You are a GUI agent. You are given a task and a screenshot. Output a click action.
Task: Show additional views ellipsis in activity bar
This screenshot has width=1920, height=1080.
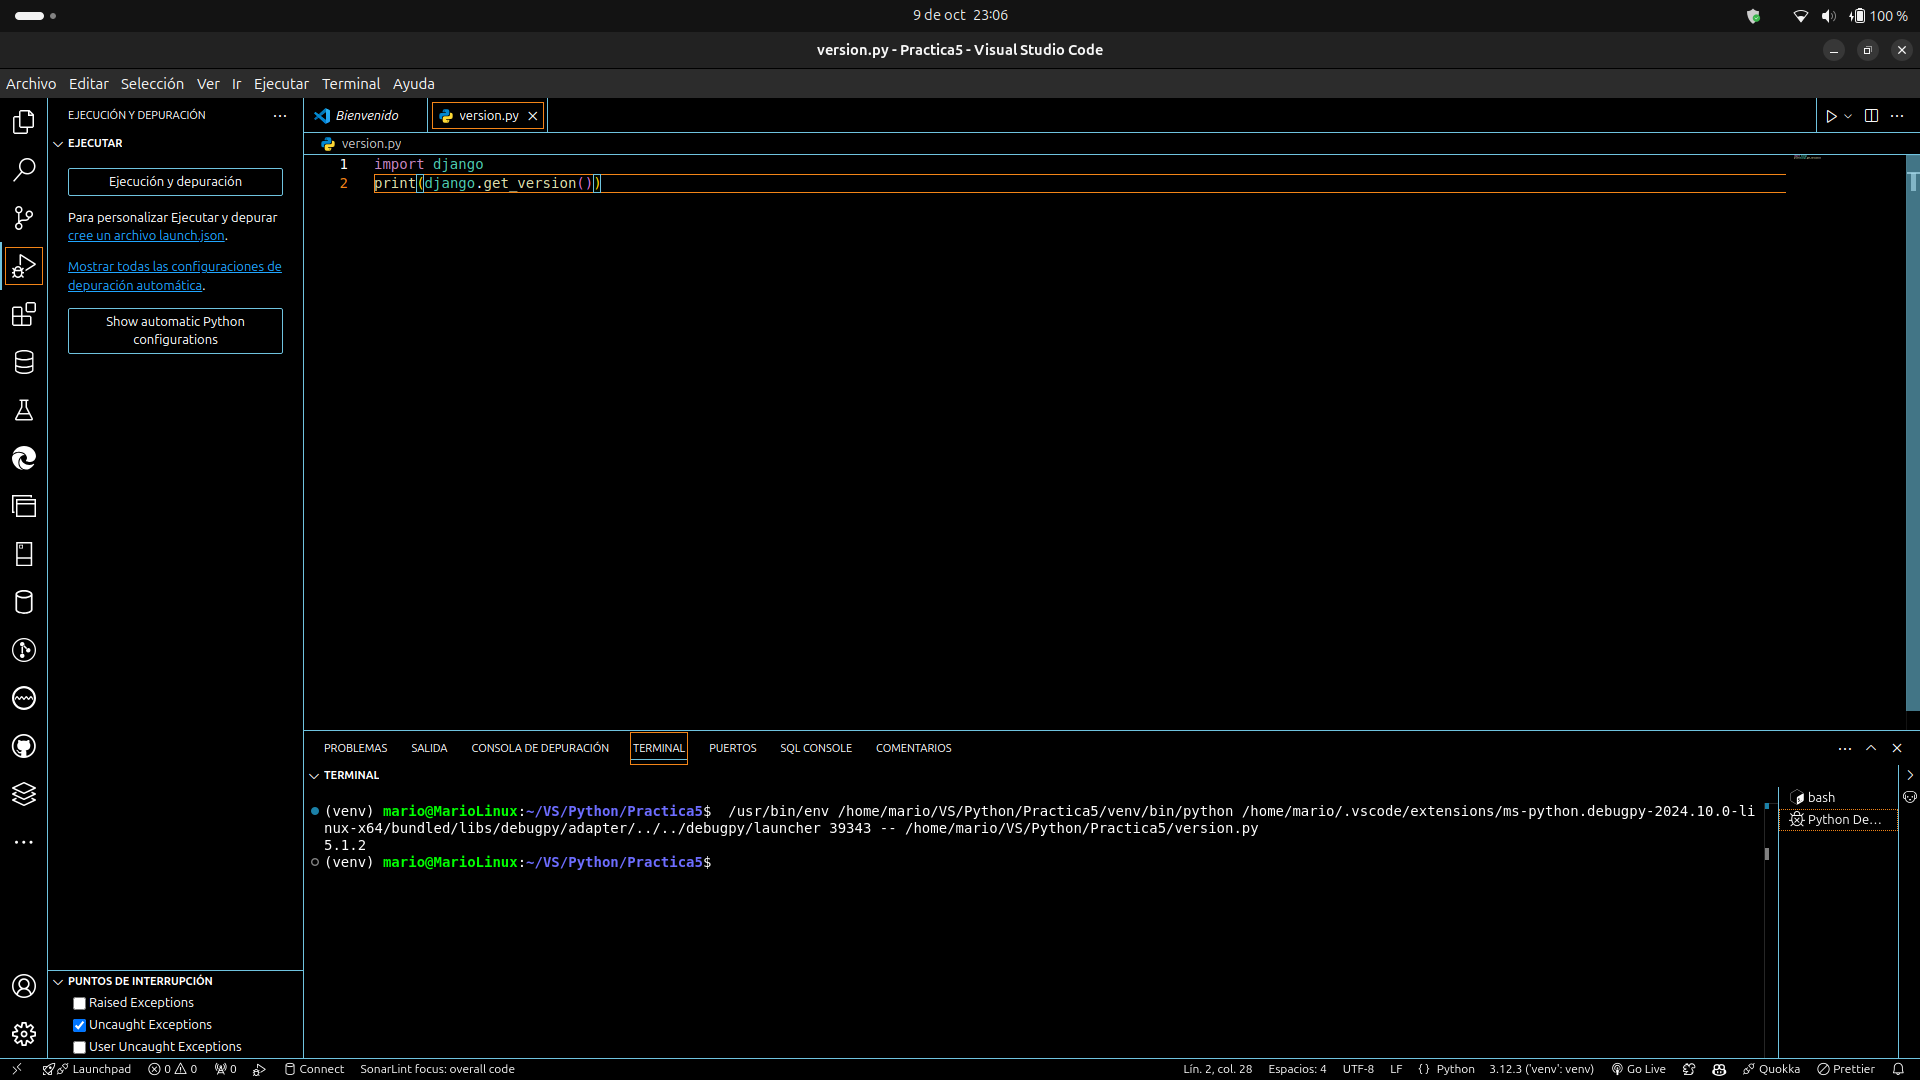click(24, 842)
